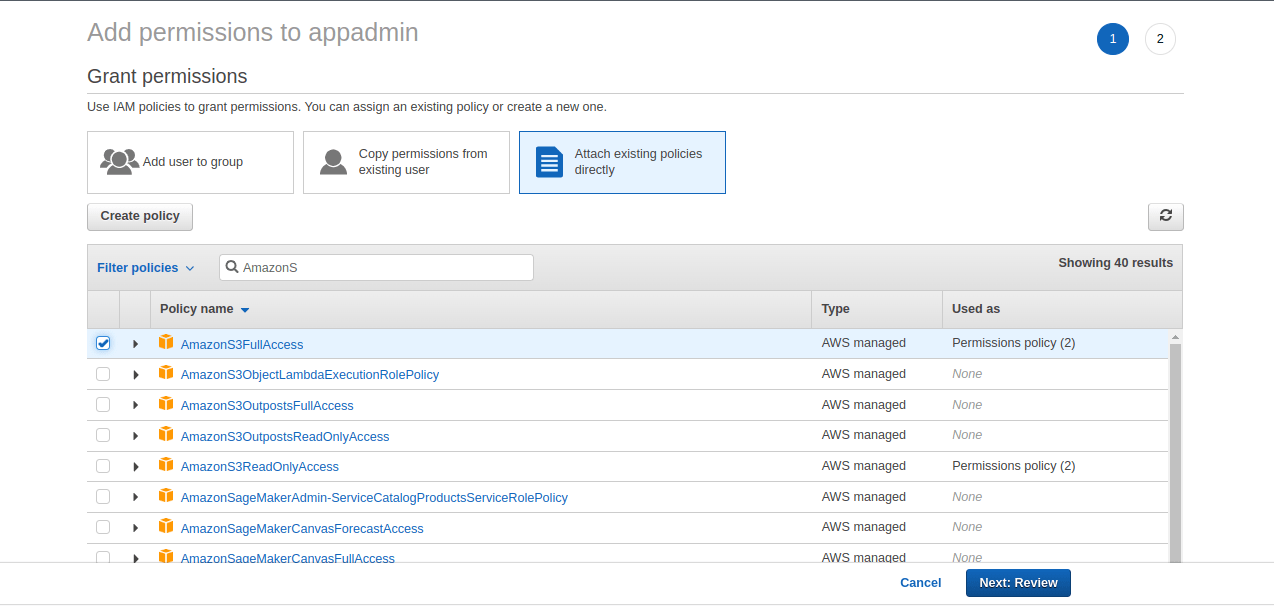Open the AmazonS3FullAccess policy link

242,344
